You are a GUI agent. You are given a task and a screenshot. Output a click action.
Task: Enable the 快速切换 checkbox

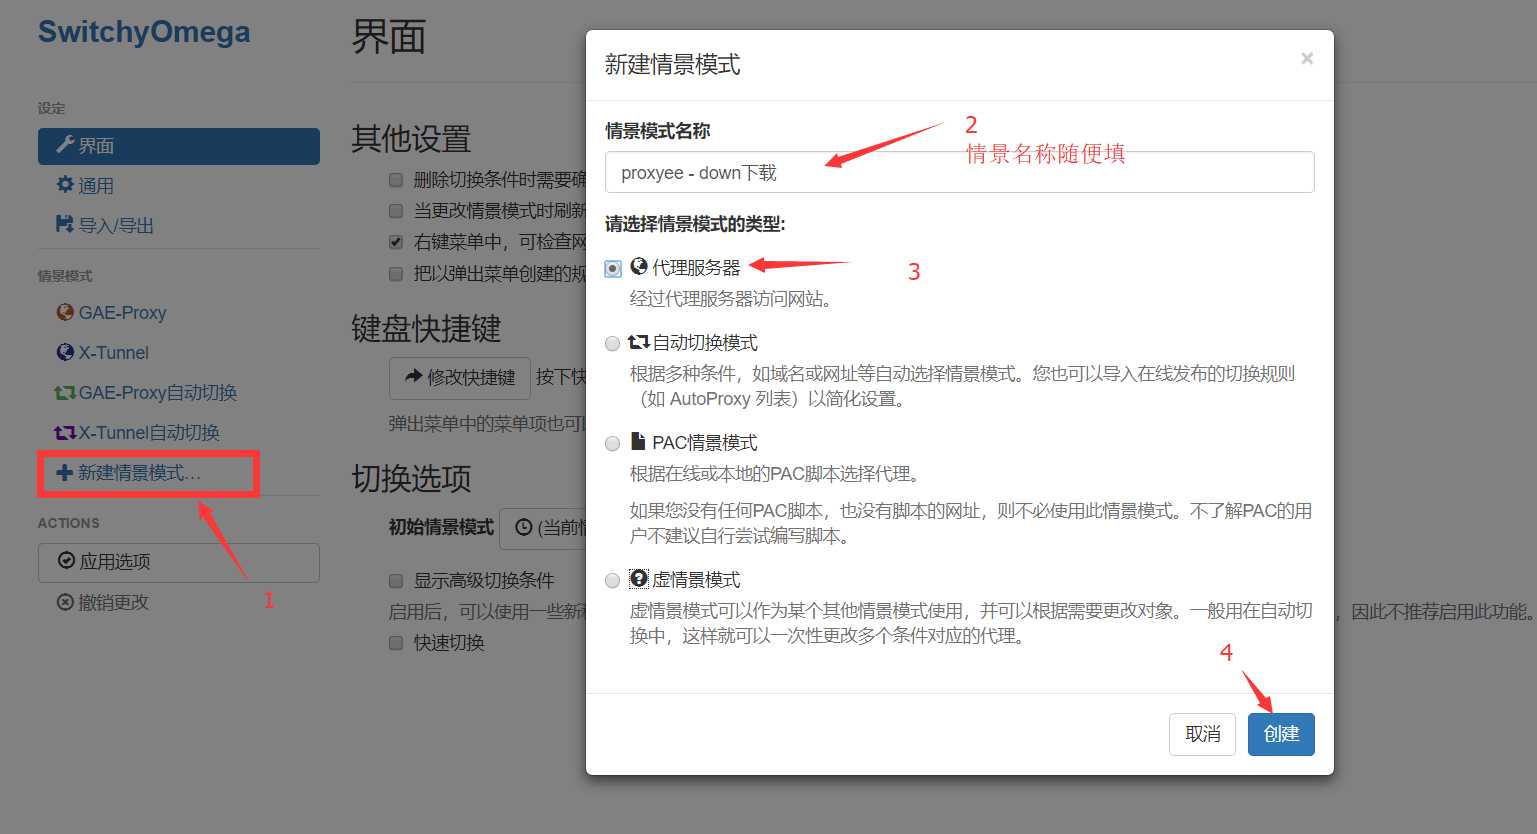[396, 643]
